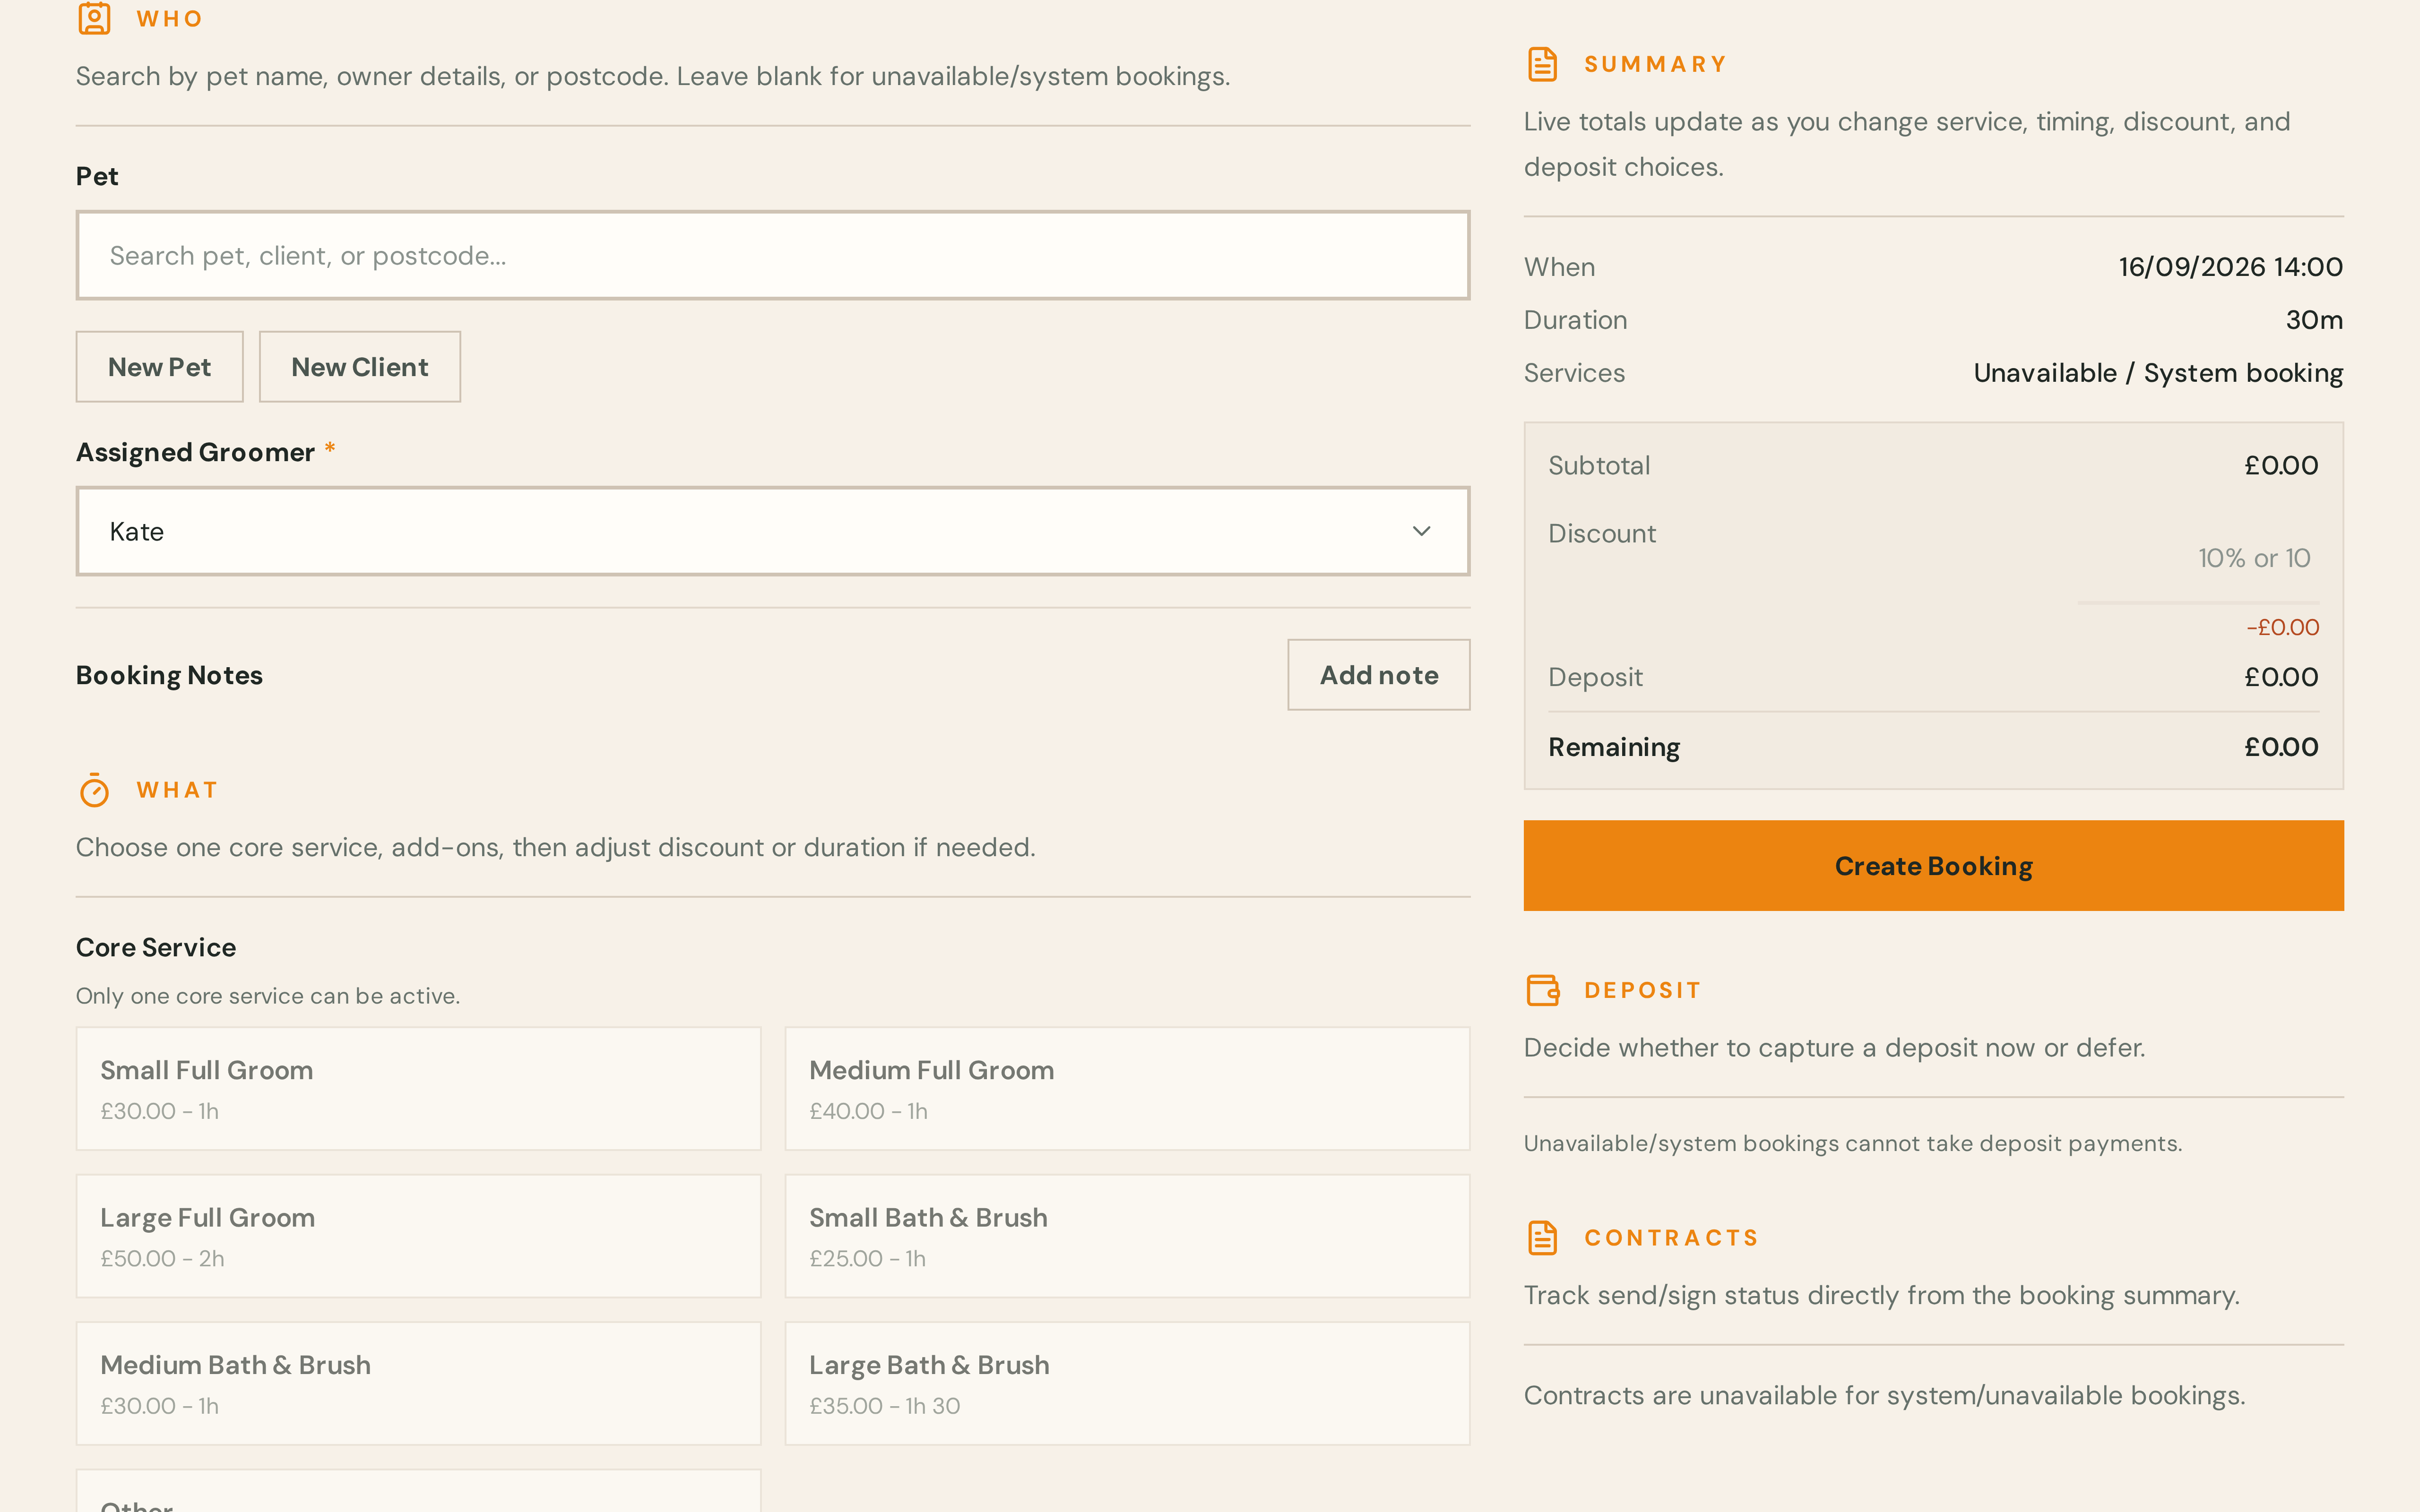Click the DEPOSIT section wallet icon

[x=1543, y=990]
